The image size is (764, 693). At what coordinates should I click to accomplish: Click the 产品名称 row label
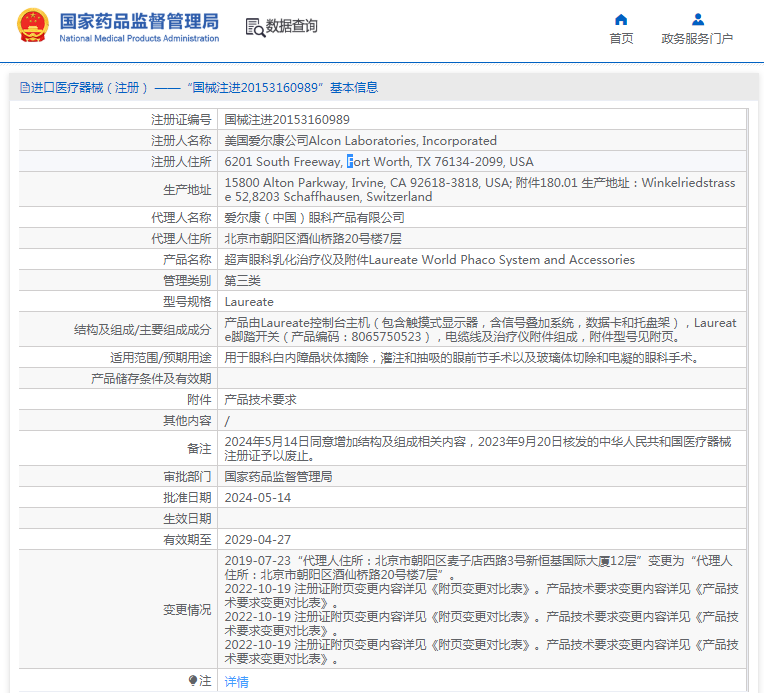187,260
